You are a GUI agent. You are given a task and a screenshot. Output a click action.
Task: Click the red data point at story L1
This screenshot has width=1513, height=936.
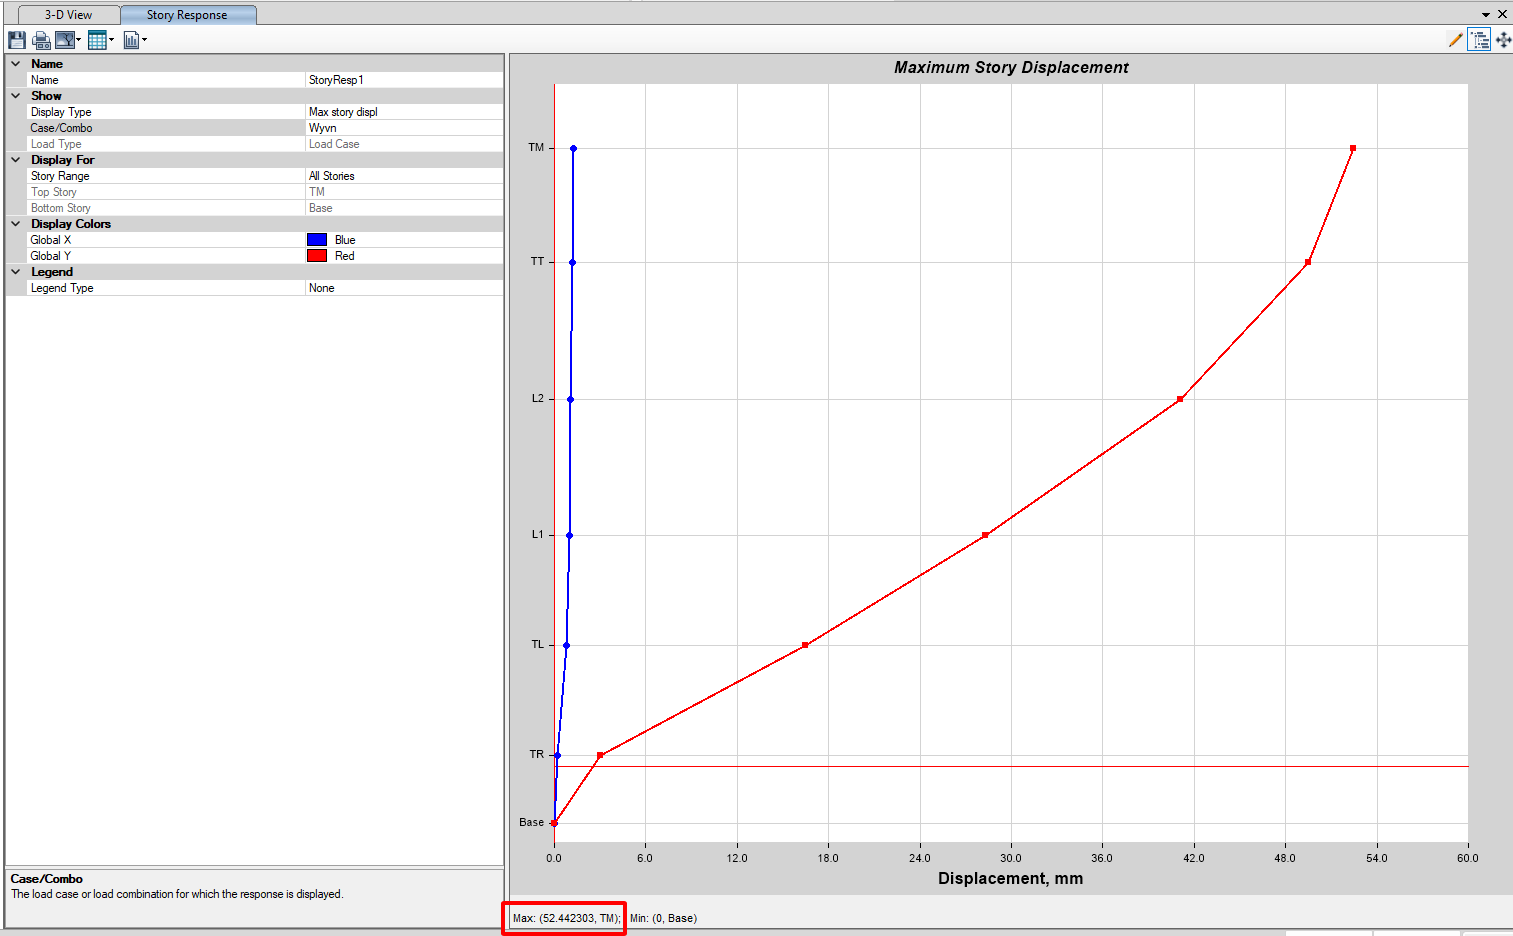click(x=985, y=535)
